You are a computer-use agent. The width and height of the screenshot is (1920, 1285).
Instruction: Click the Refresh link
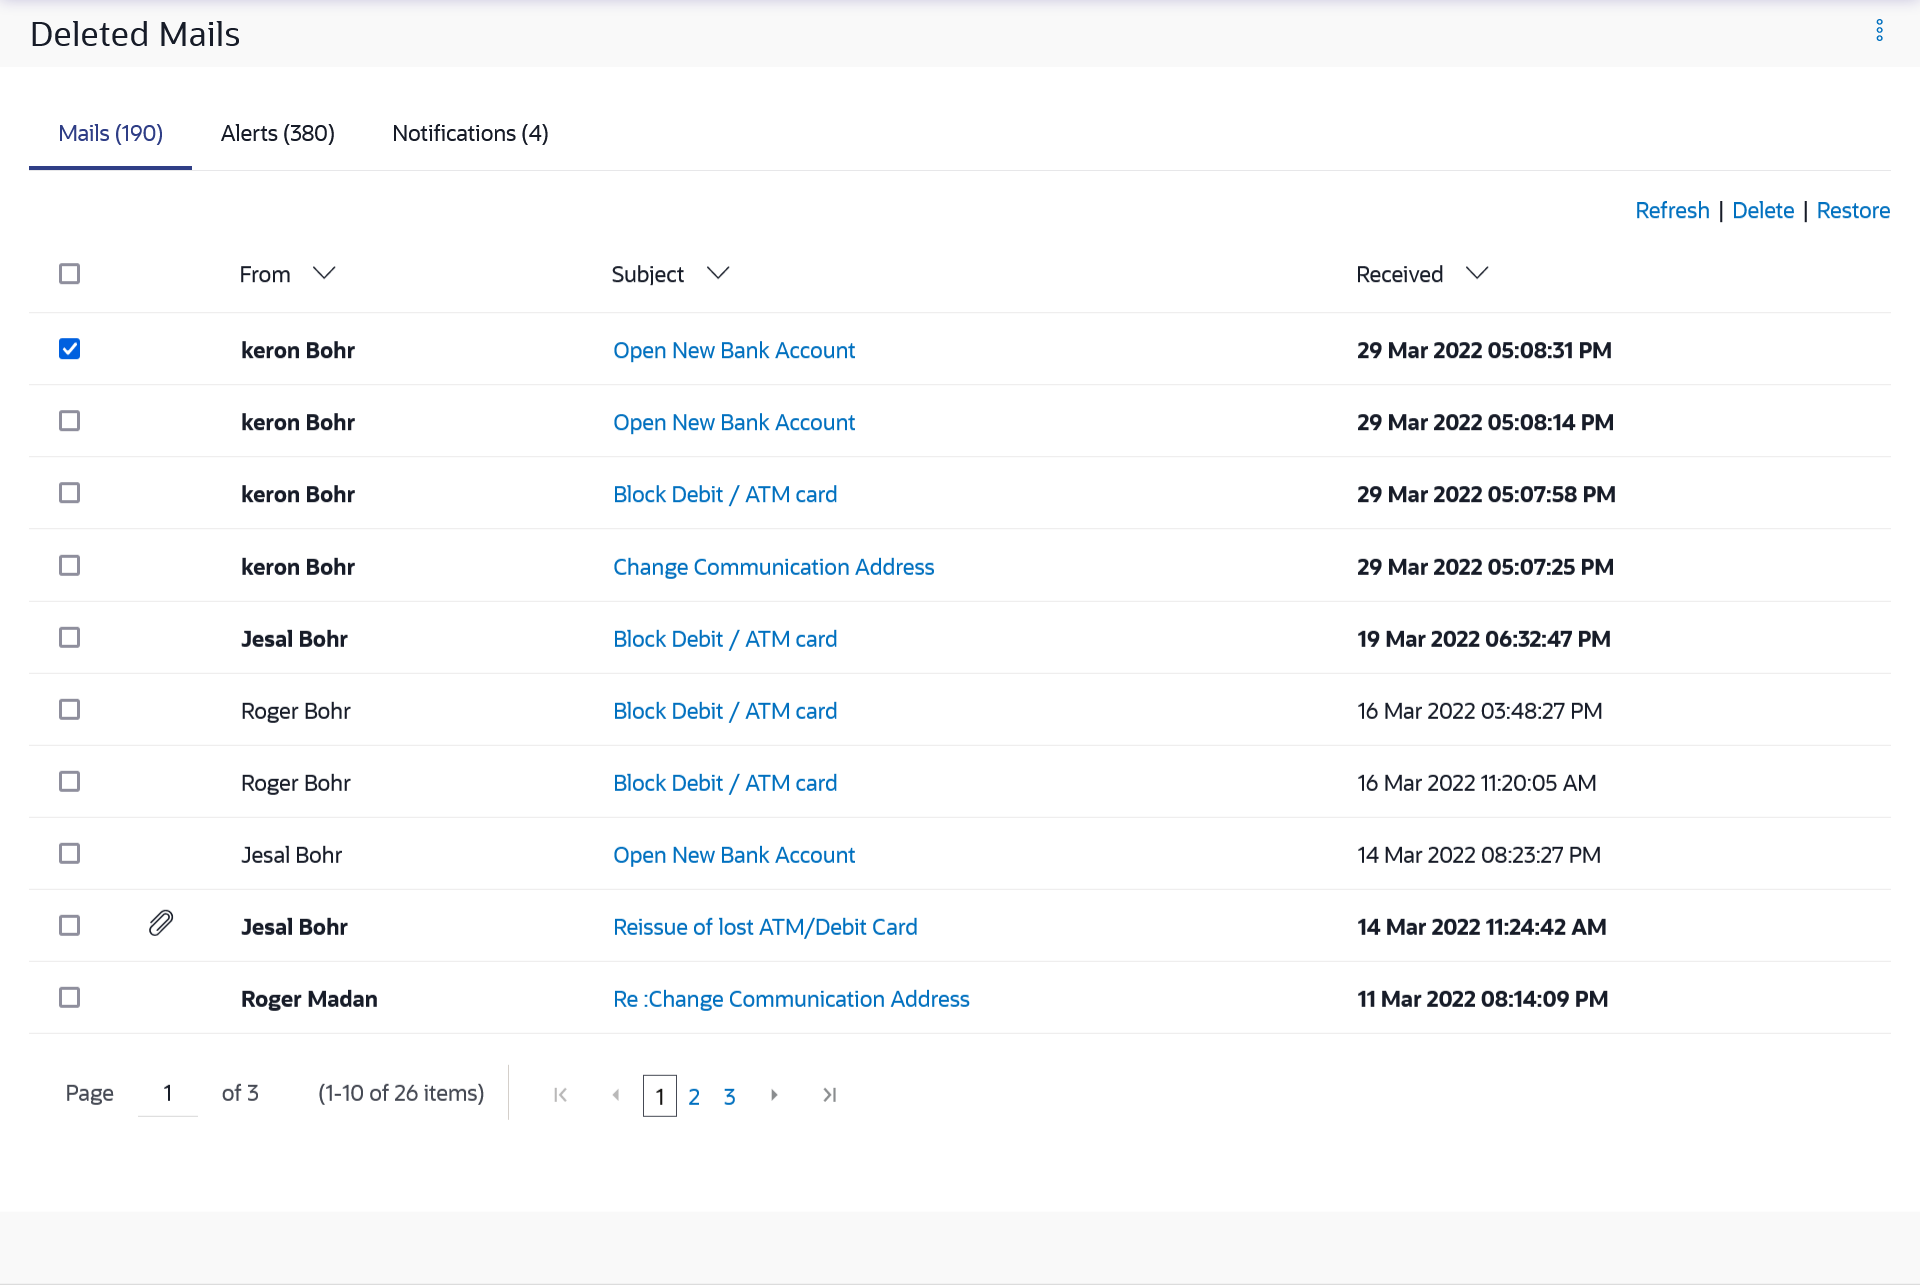click(1671, 211)
